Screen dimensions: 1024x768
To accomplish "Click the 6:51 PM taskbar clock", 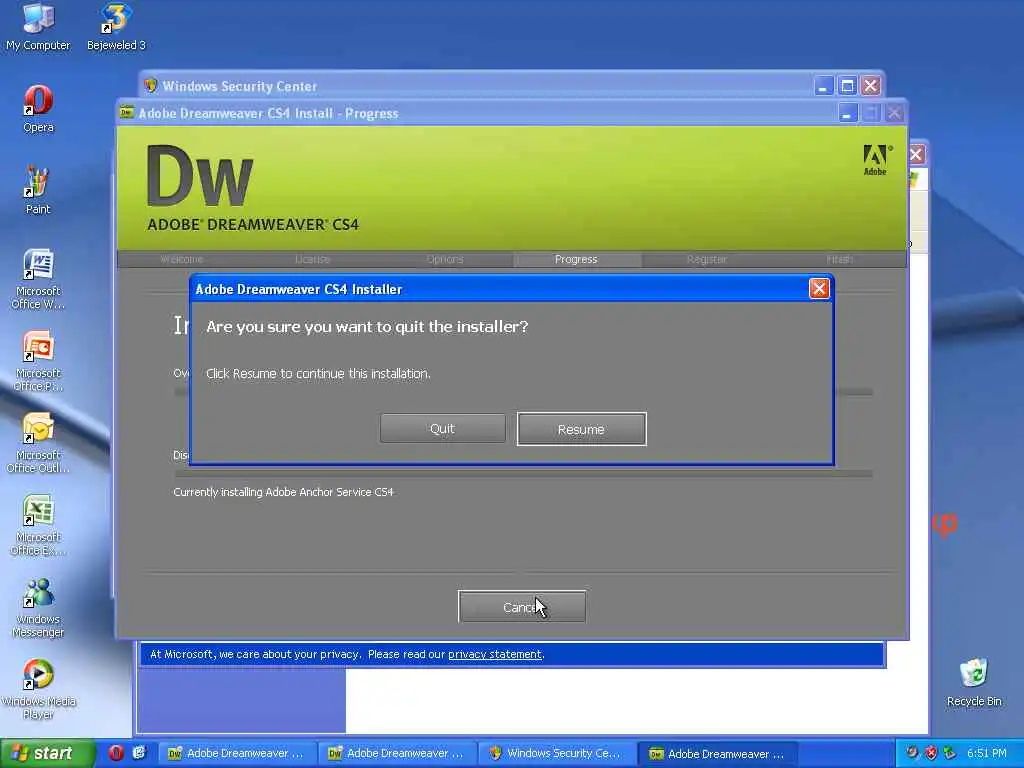I will coord(986,753).
